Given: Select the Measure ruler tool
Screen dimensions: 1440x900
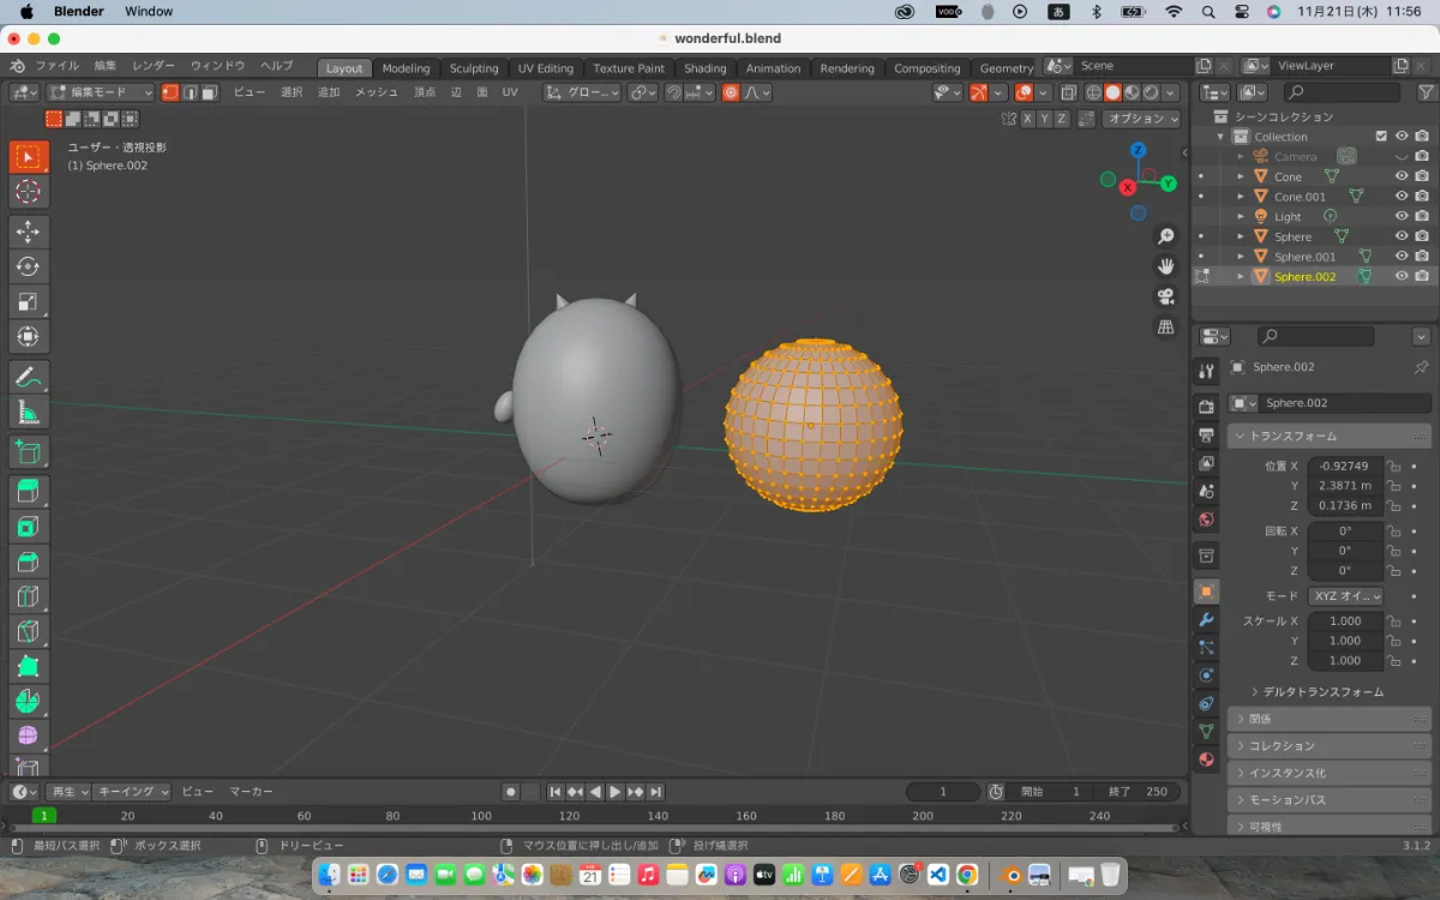Looking at the screenshot, I should point(28,412).
